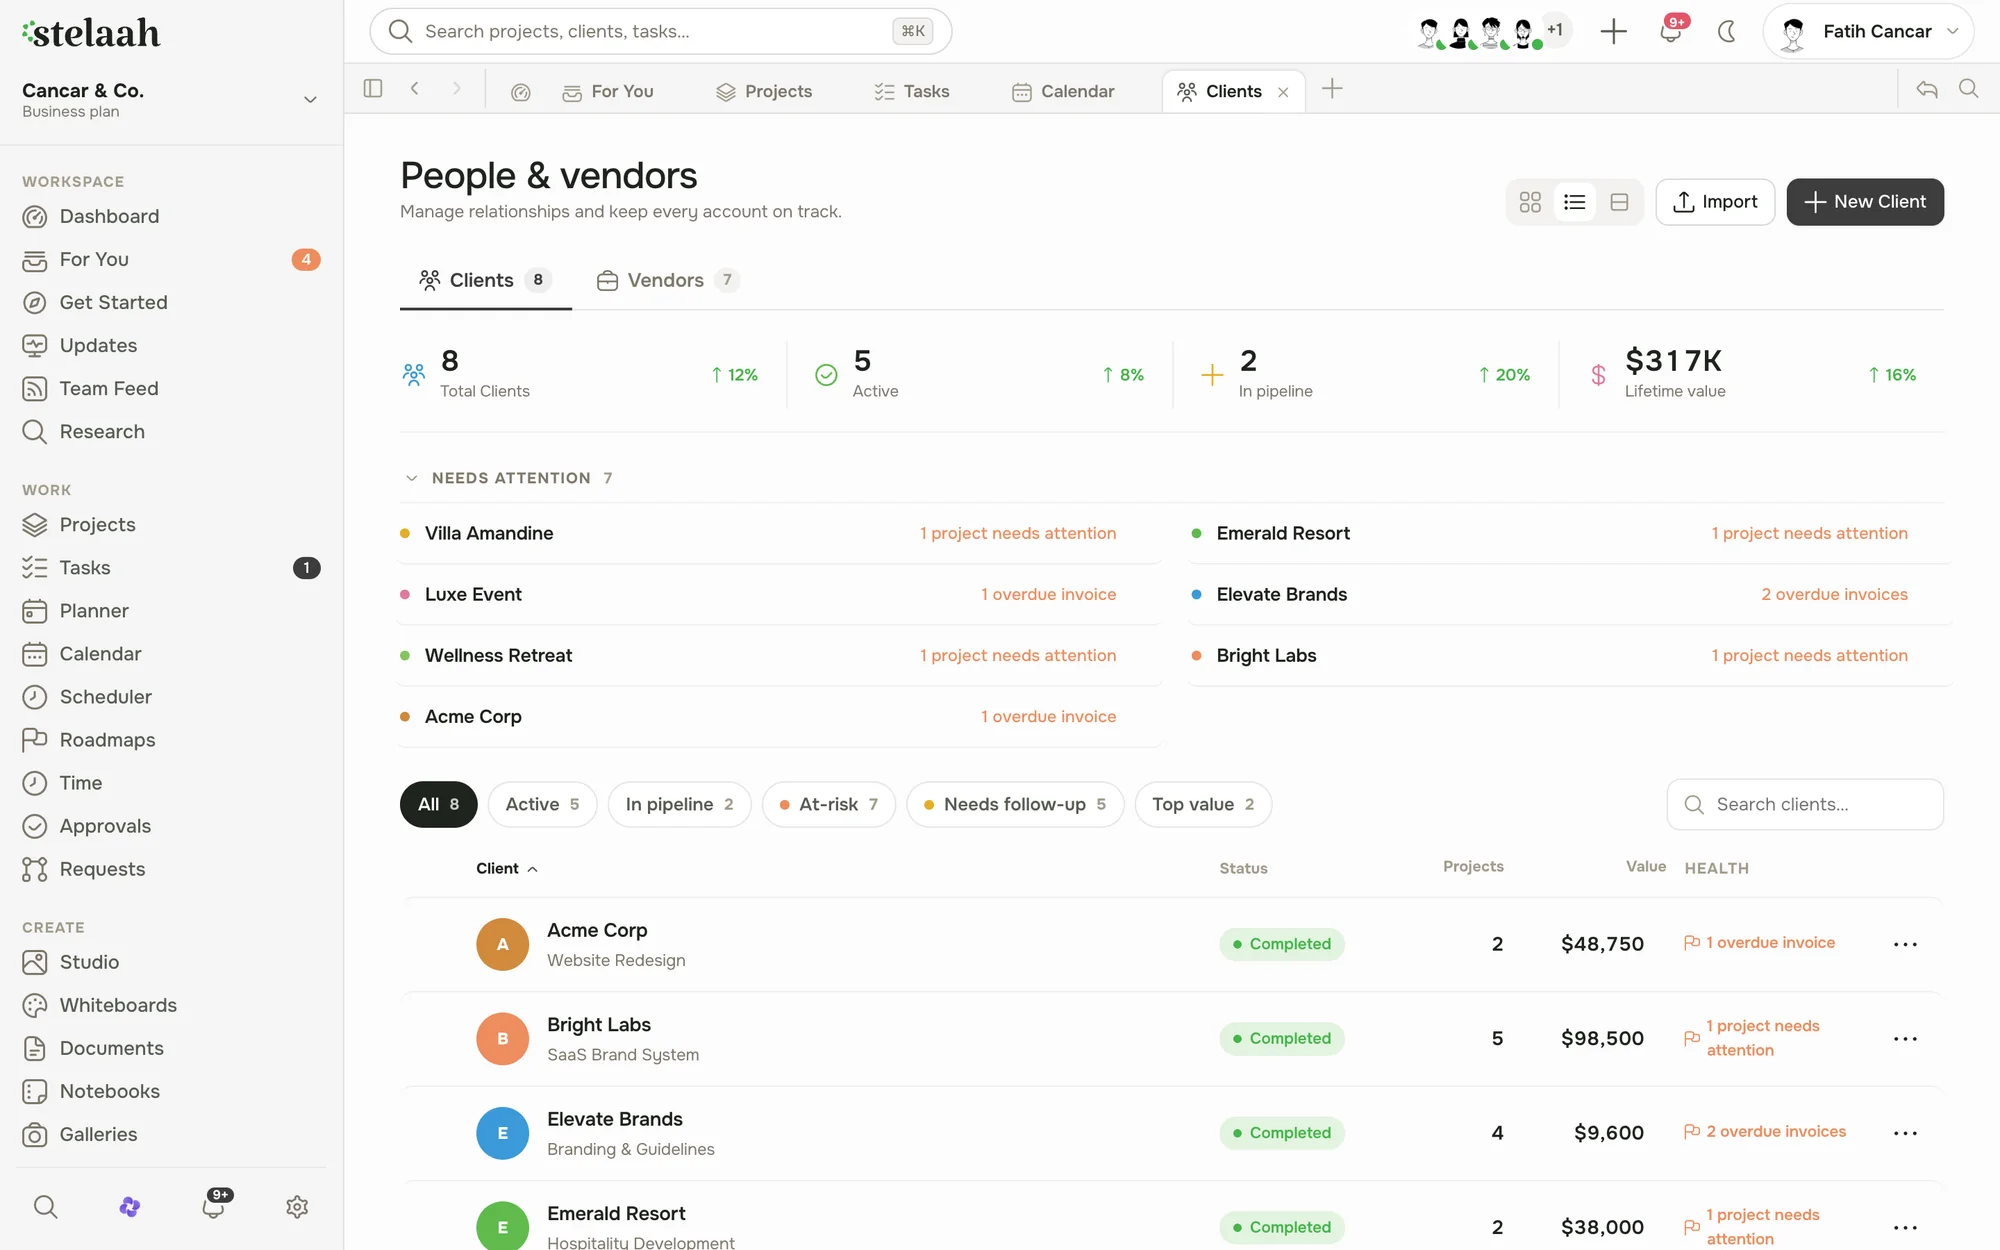2000x1250 pixels.
Task: Switch to list view layout
Action: tap(1575, 202)
